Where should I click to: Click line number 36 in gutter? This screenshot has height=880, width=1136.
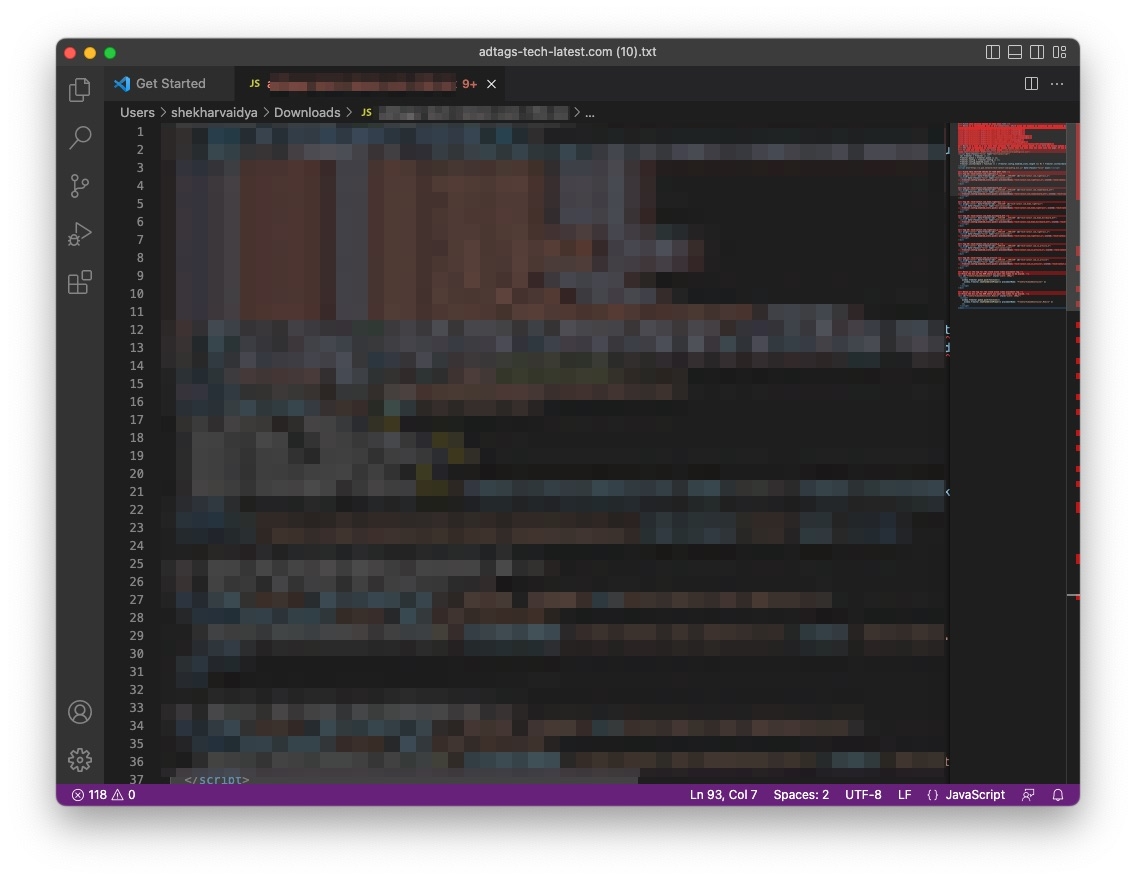(136, 762)
